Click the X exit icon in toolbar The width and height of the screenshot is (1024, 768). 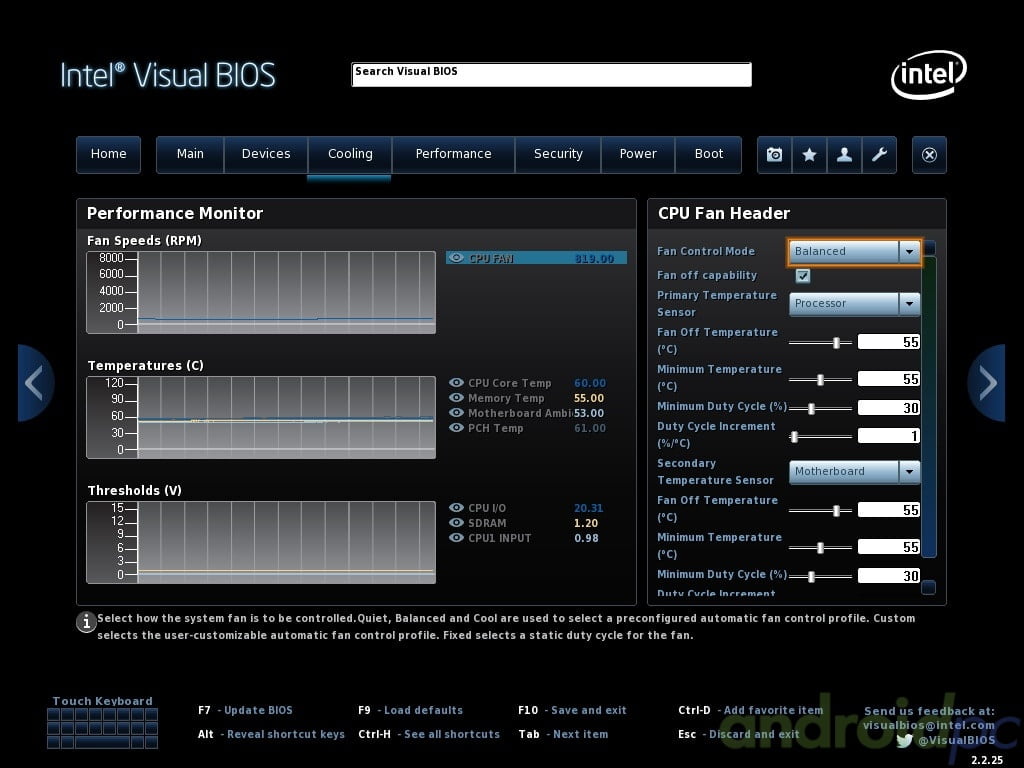click(x=929, y=155)
